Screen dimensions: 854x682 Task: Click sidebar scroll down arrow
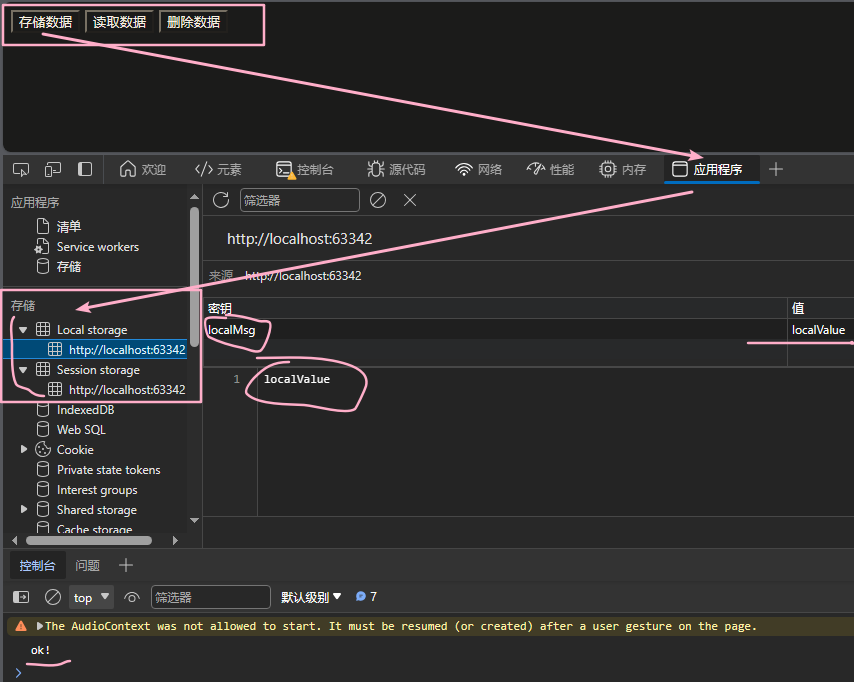point(194,520)
